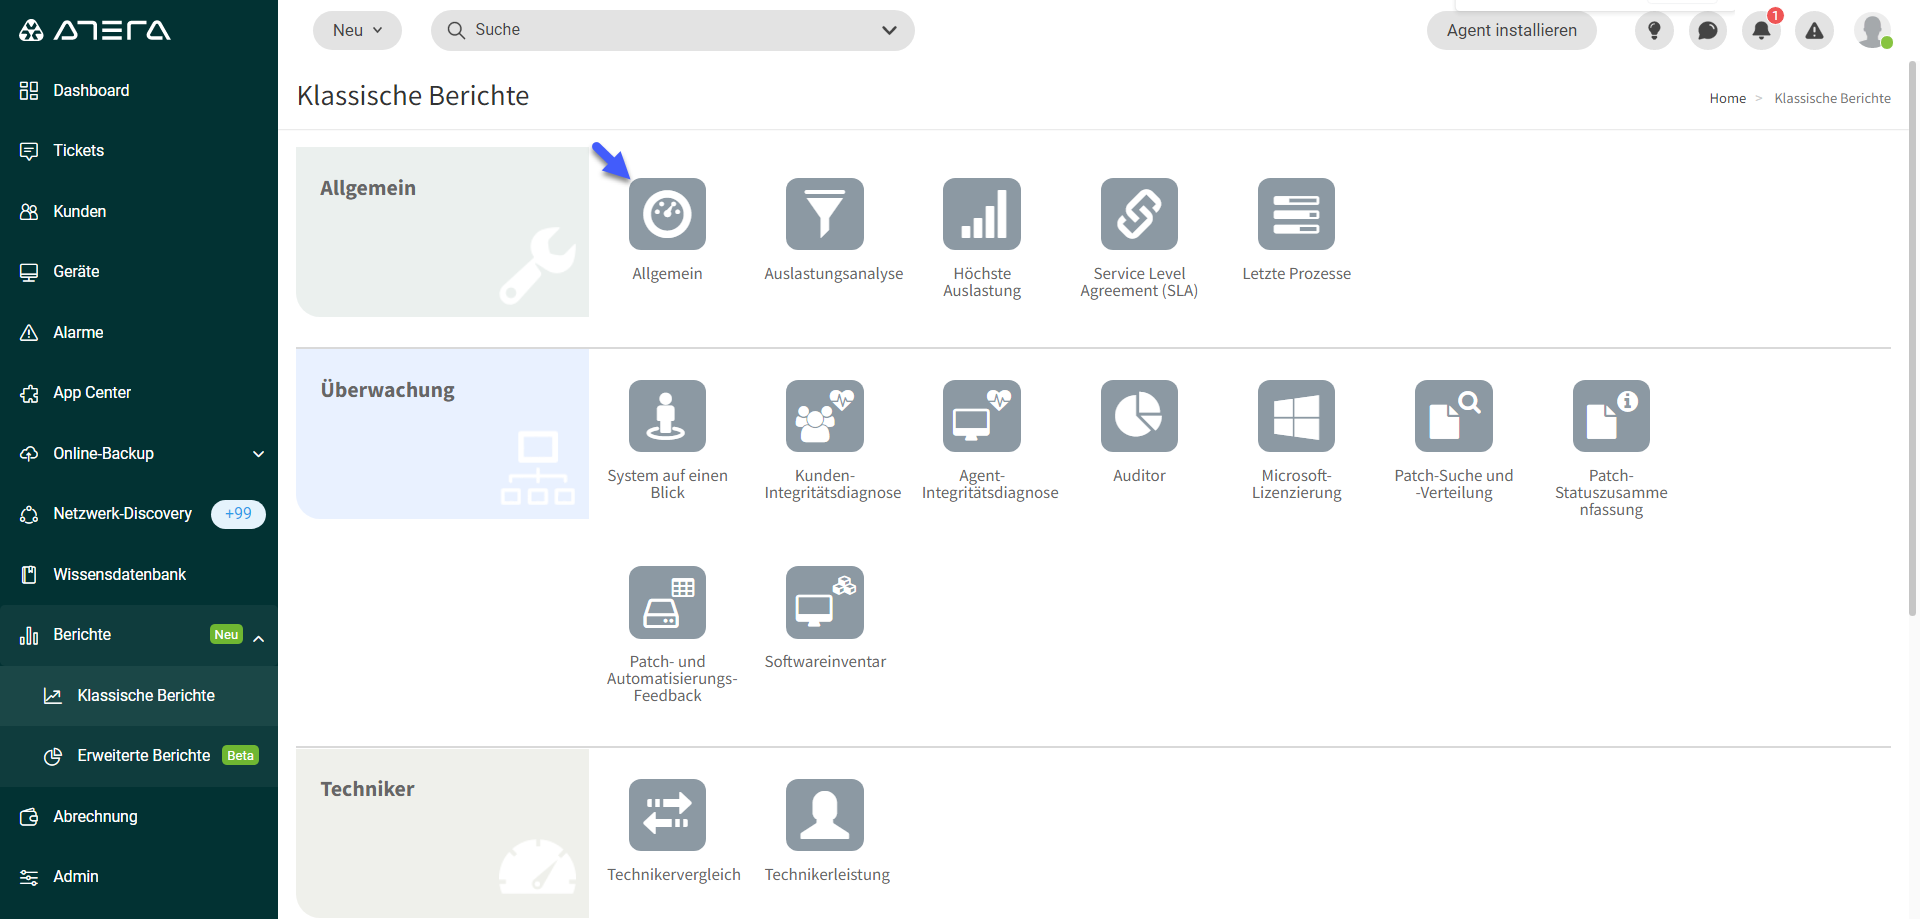Open the Letzte Prozesse report
Screen dimensions: 1920x919
click(x=1296, y=214)
